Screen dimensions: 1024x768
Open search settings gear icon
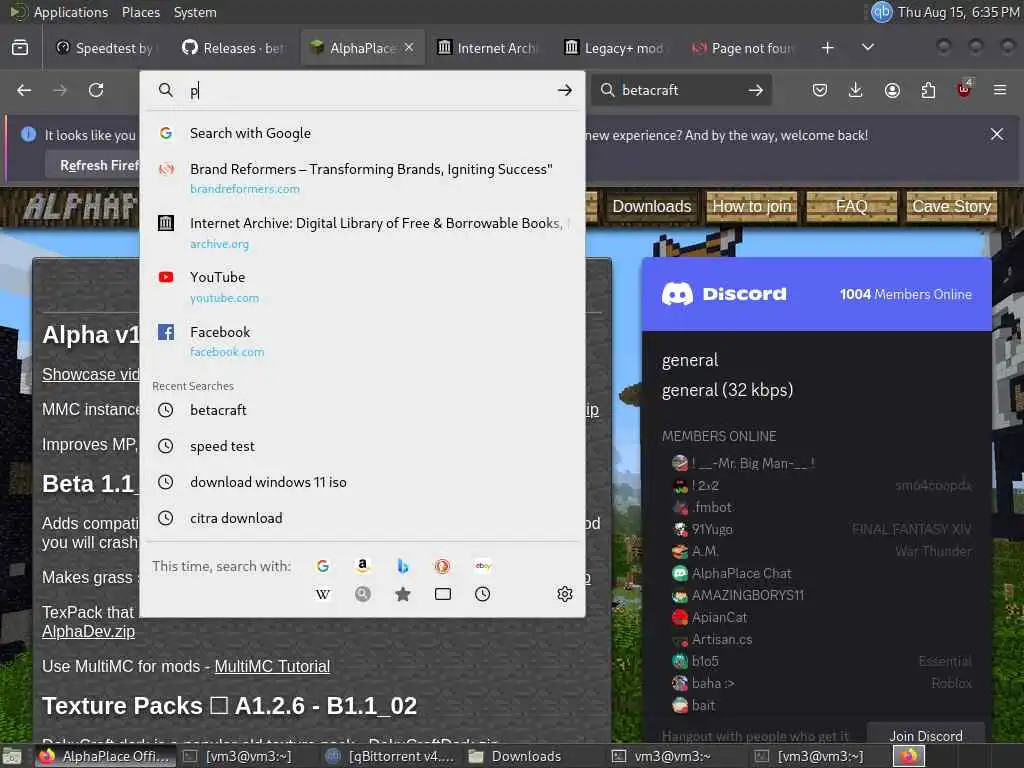click(565, 594)
